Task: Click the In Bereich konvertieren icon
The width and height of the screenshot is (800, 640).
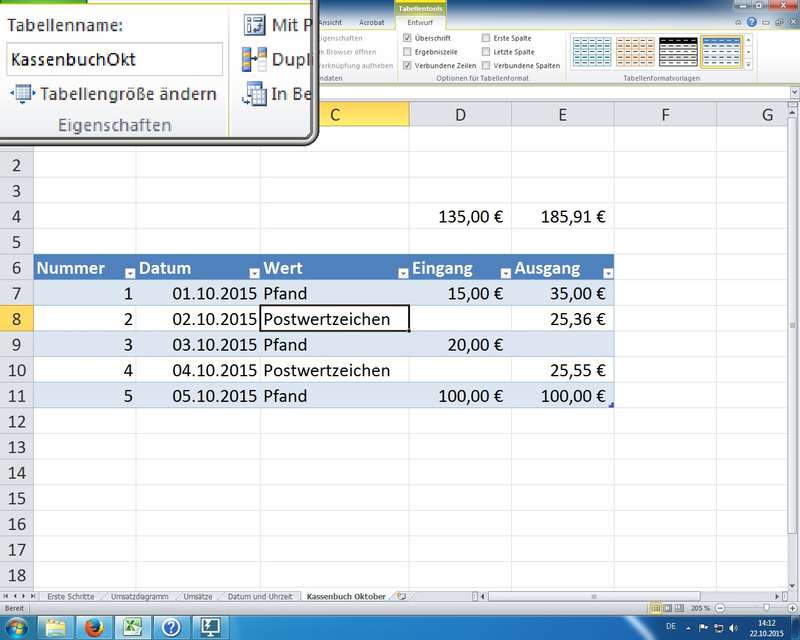Action: (254, 94)
